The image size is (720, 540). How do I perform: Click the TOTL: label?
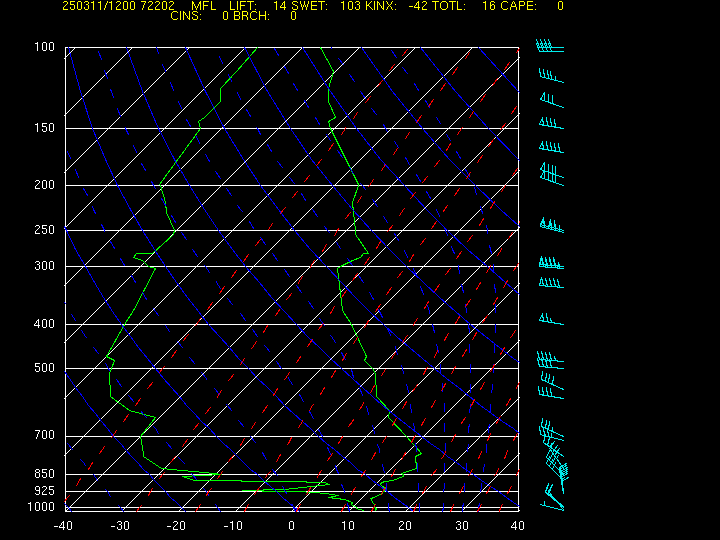click(449, 6)
